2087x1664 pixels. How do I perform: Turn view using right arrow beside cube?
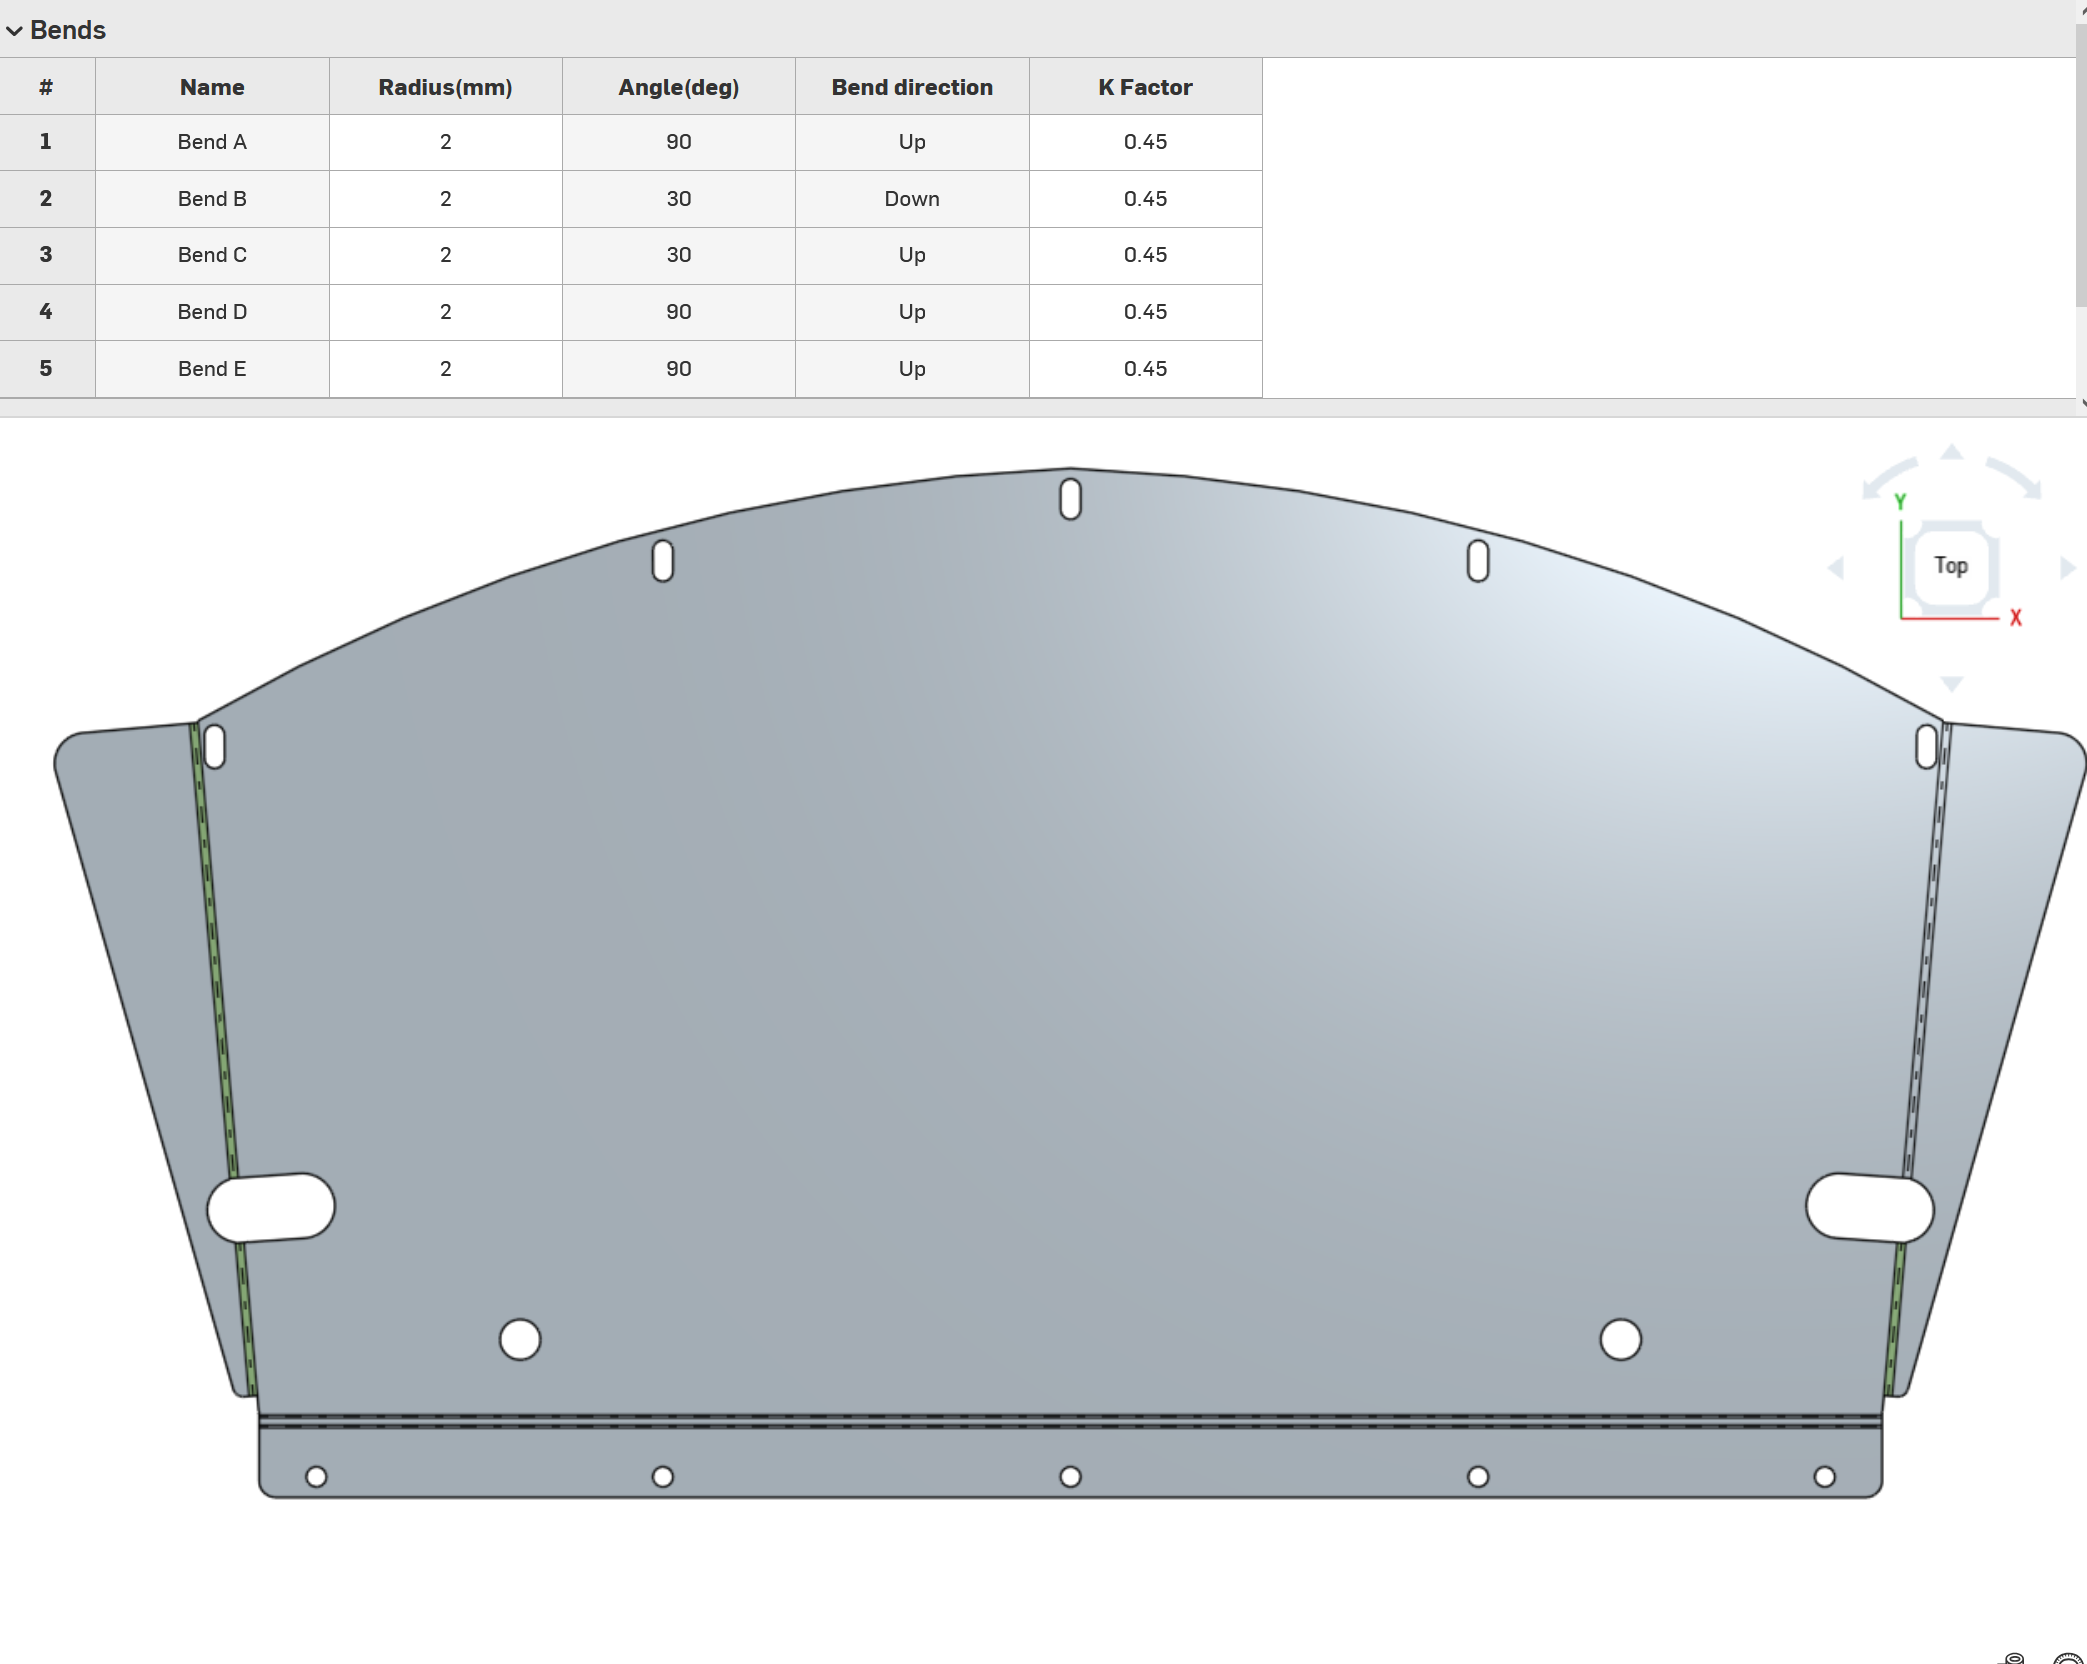[2068, 568]
